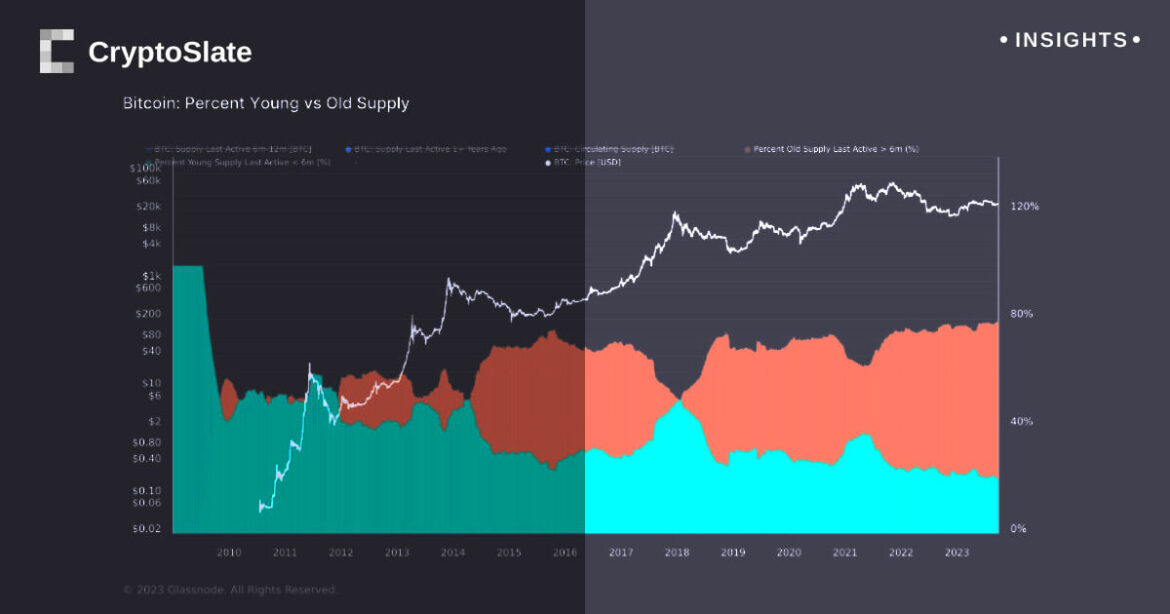Click the blue dot beside Circulating Supply

(547, 149)
